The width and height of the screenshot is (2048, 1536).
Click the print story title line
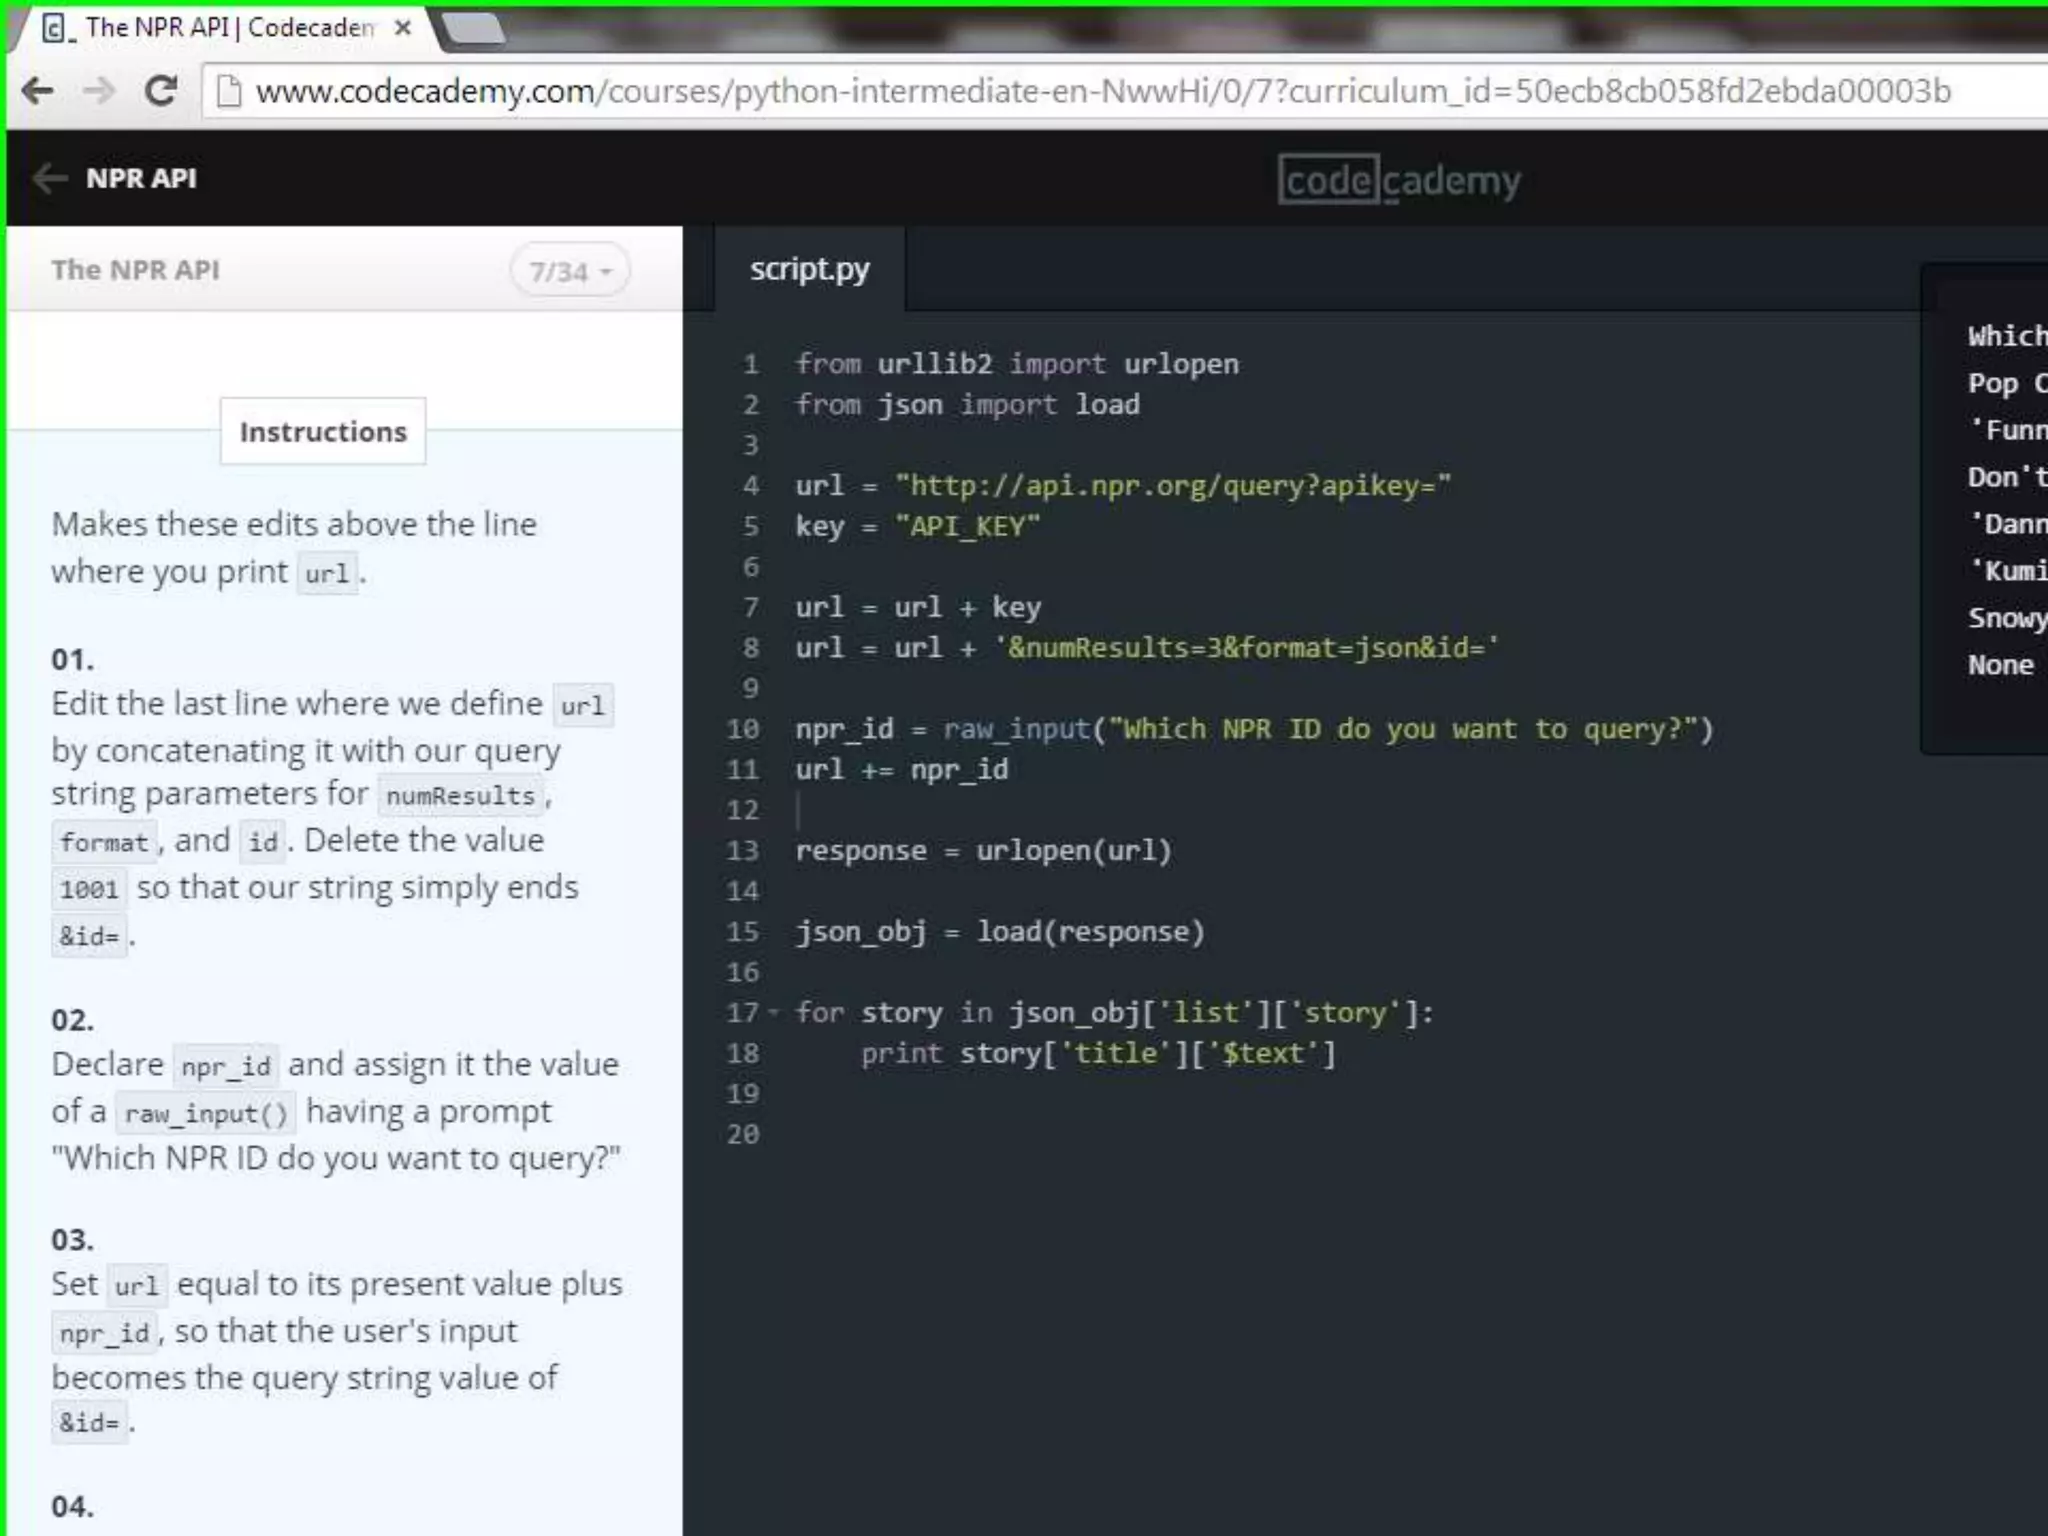1098,1054
